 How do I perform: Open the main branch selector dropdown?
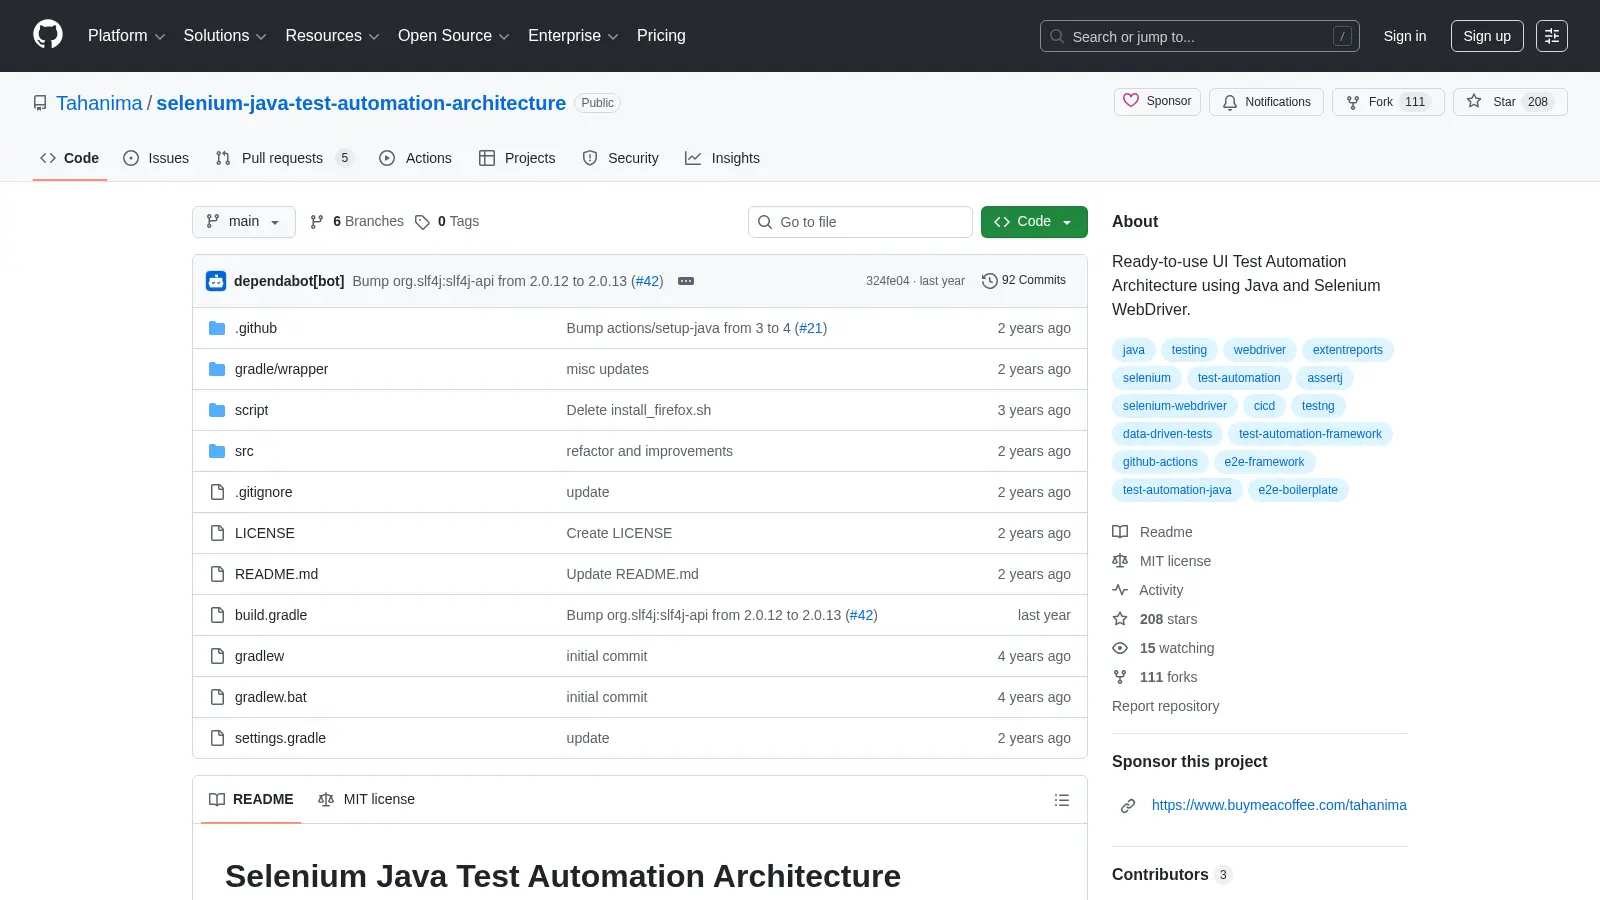click(244, 222)
